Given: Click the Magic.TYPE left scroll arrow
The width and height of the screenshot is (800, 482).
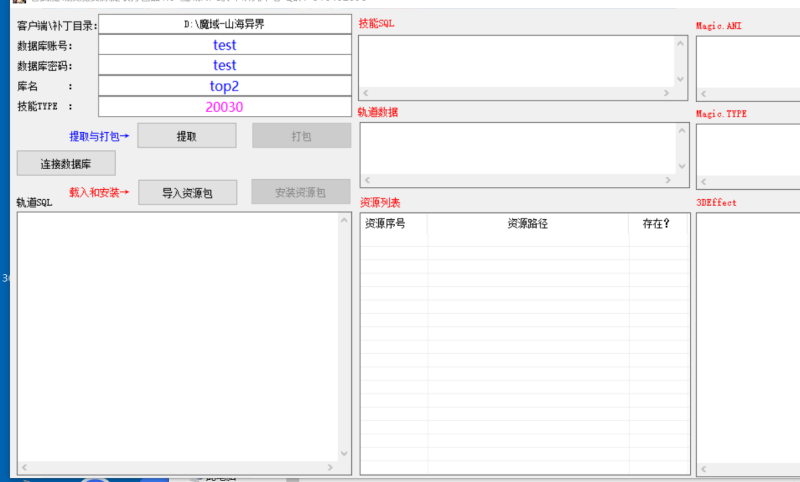Looking at the screenshot, I should coord(704,182).
